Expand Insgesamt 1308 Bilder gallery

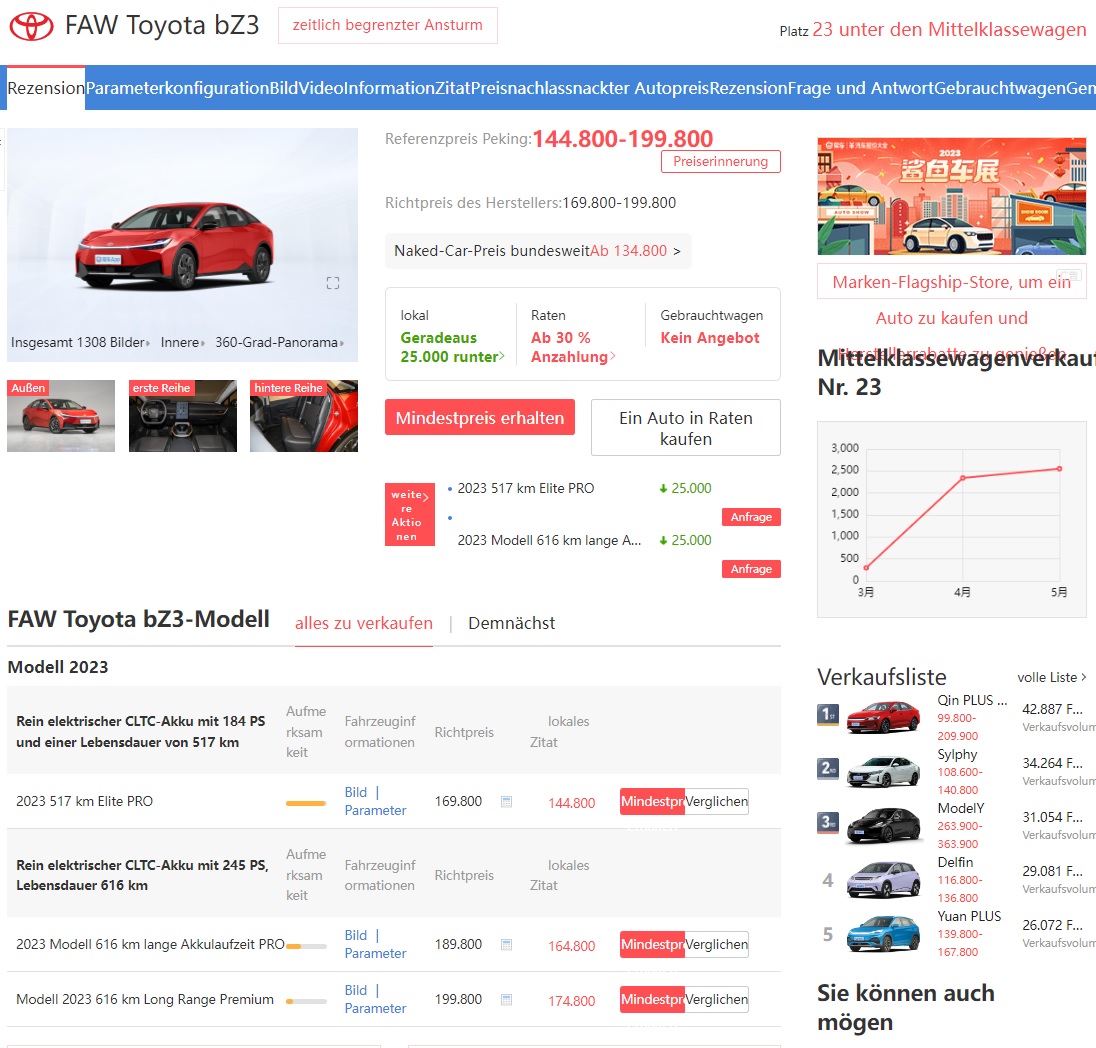[x=80, y=343]
